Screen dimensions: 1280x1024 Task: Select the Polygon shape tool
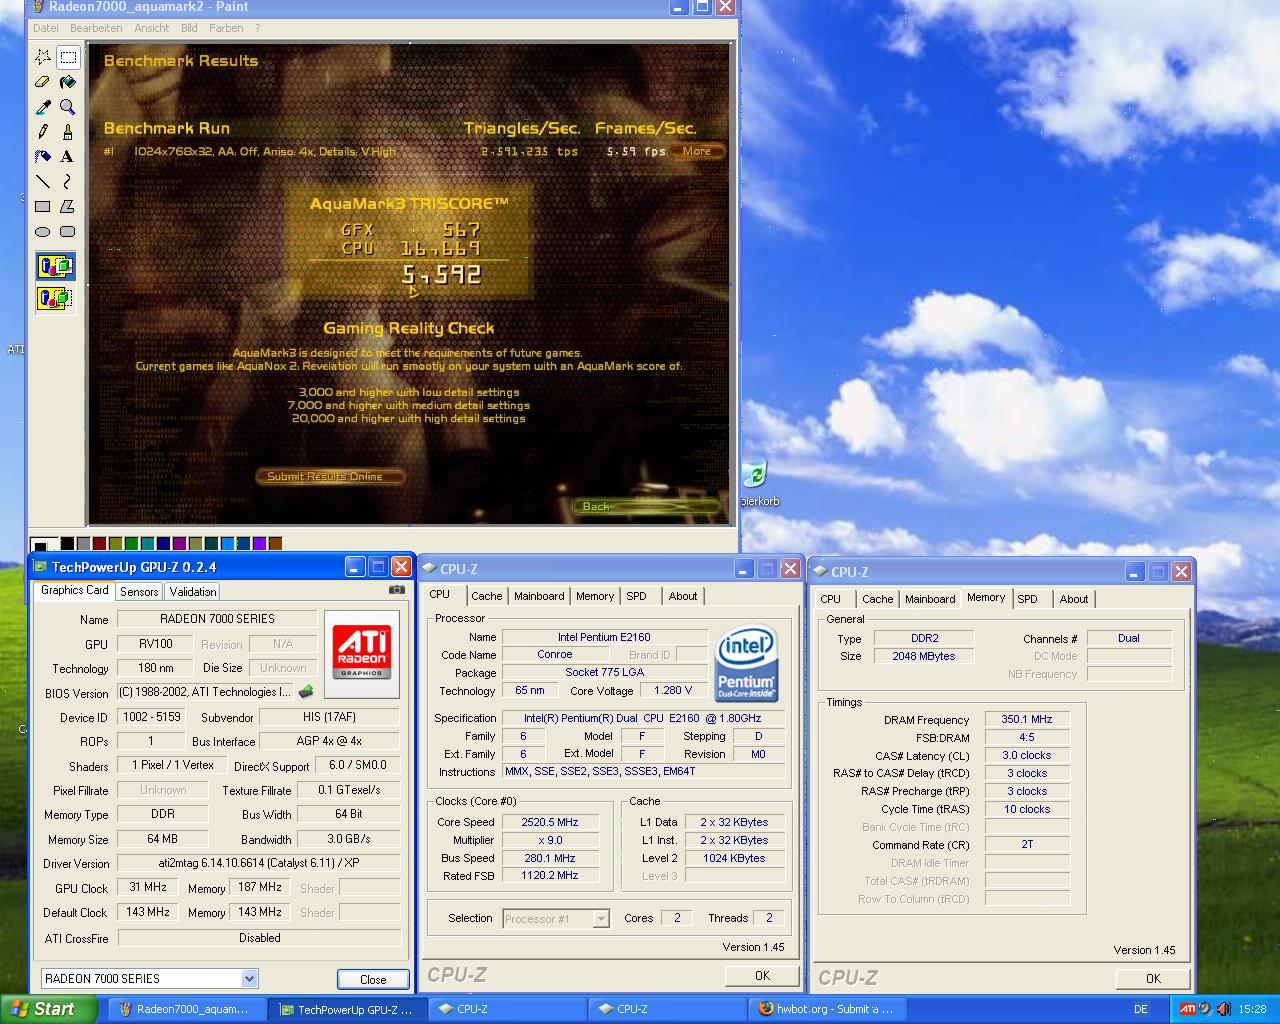coord(68,206)
